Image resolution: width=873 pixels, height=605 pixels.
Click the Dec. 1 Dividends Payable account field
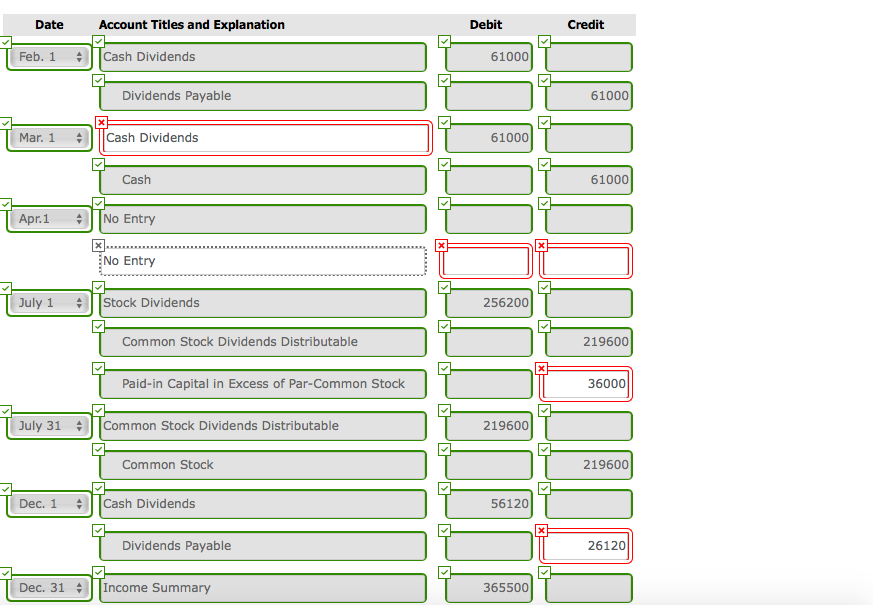click(x=263, y=545)
